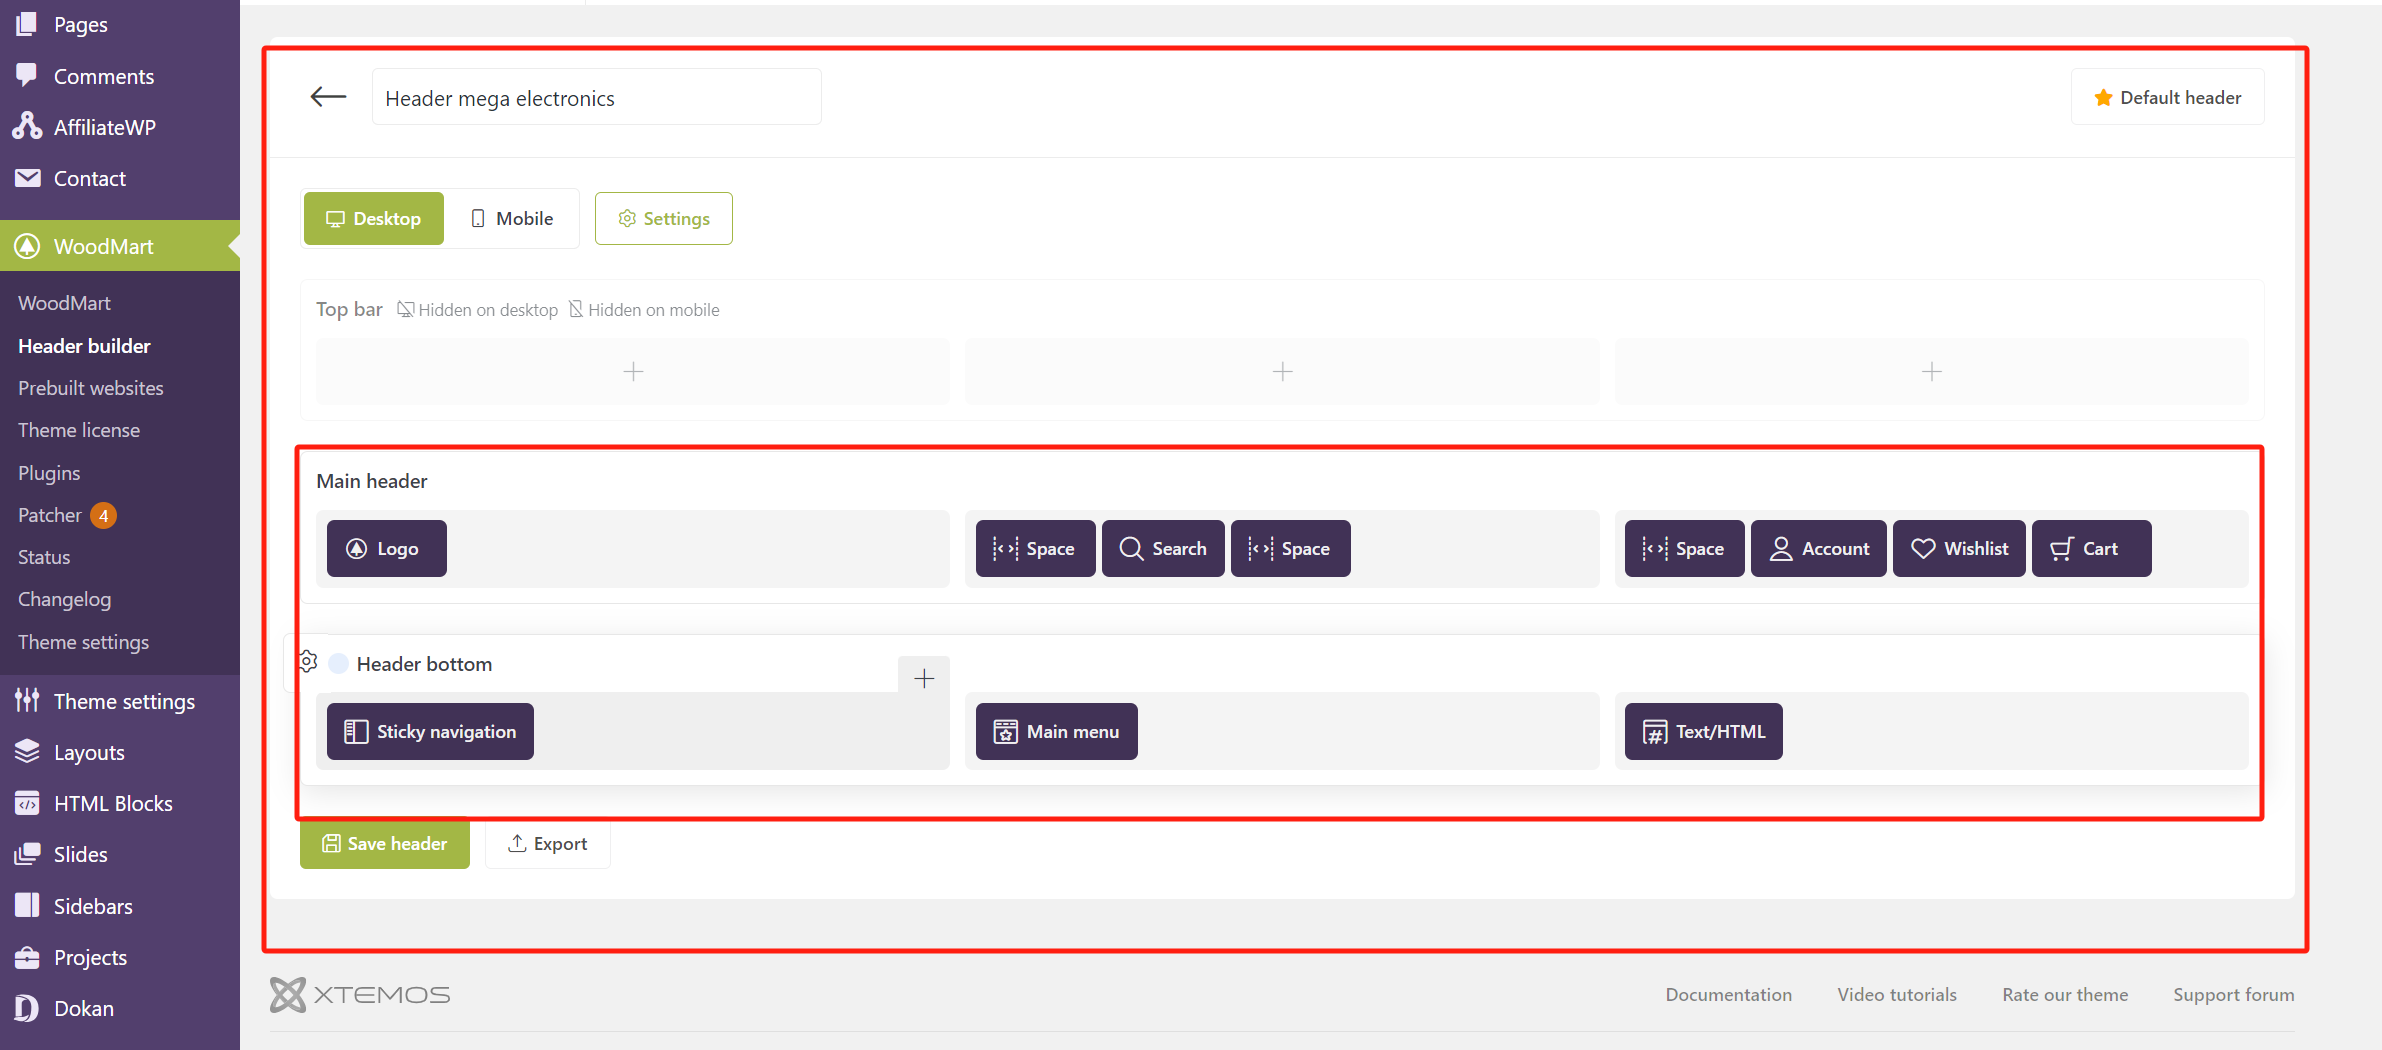Open Theme settings in the WoodMart submenu
Image resolution: width=2382 pixels, height=1050 pixels.
pyautogui.click(x=83, y=642)
